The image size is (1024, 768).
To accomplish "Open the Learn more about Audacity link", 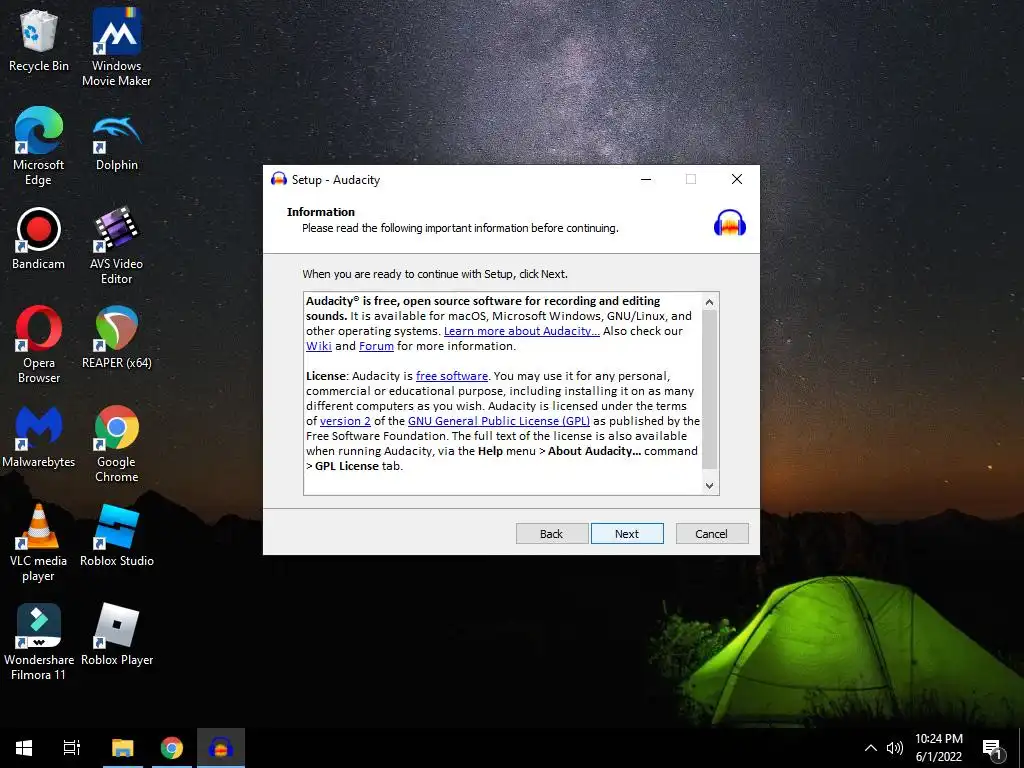I will tap(522, 331).
